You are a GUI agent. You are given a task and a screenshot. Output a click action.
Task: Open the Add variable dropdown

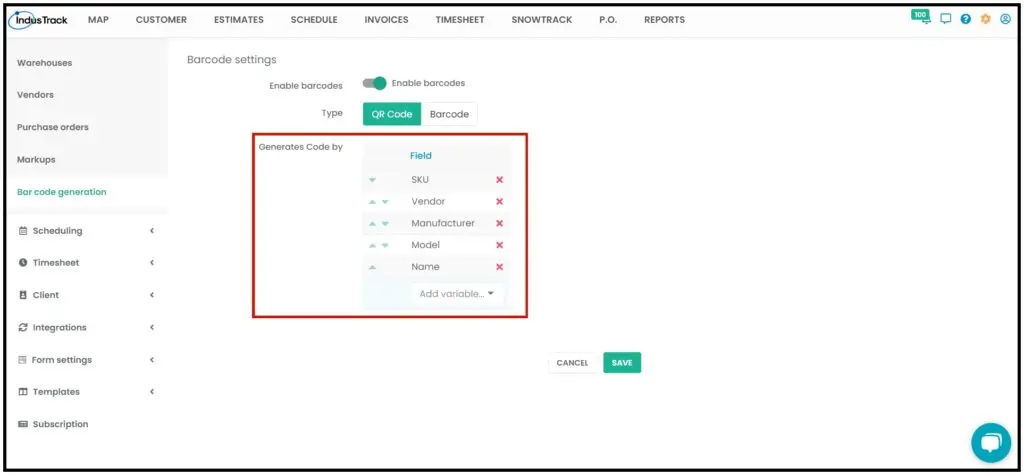coord(457,294)
